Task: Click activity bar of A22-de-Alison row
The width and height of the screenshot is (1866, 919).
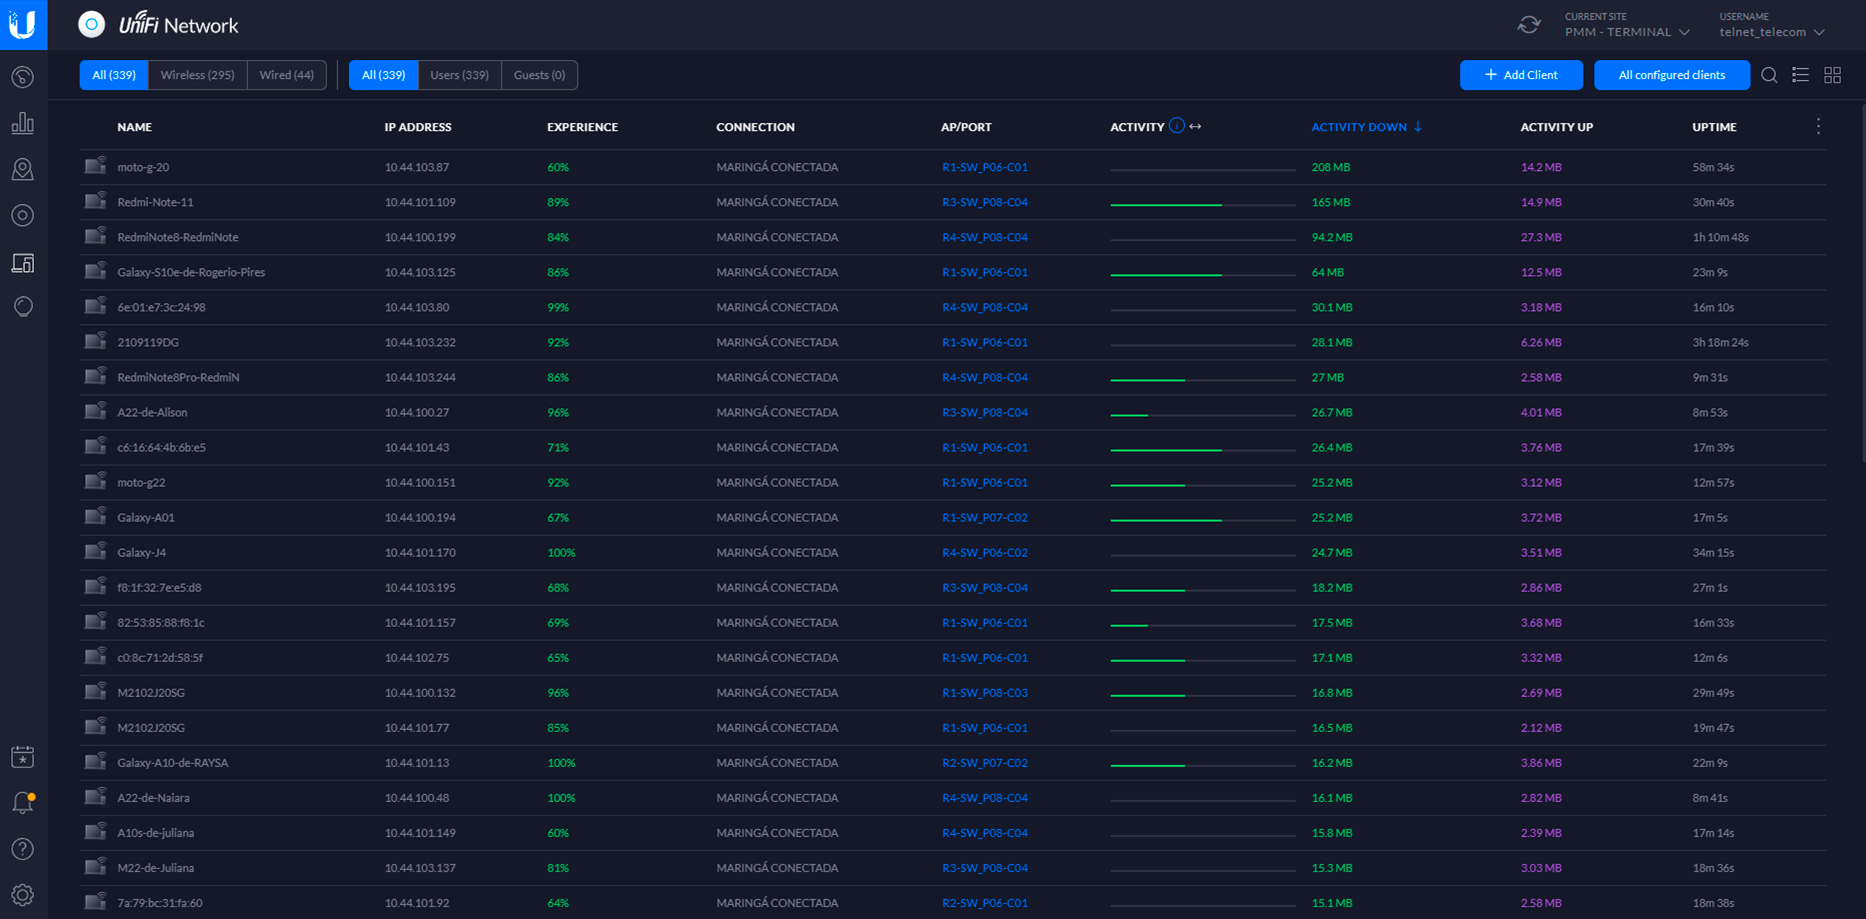Action: pos(1202,414)
